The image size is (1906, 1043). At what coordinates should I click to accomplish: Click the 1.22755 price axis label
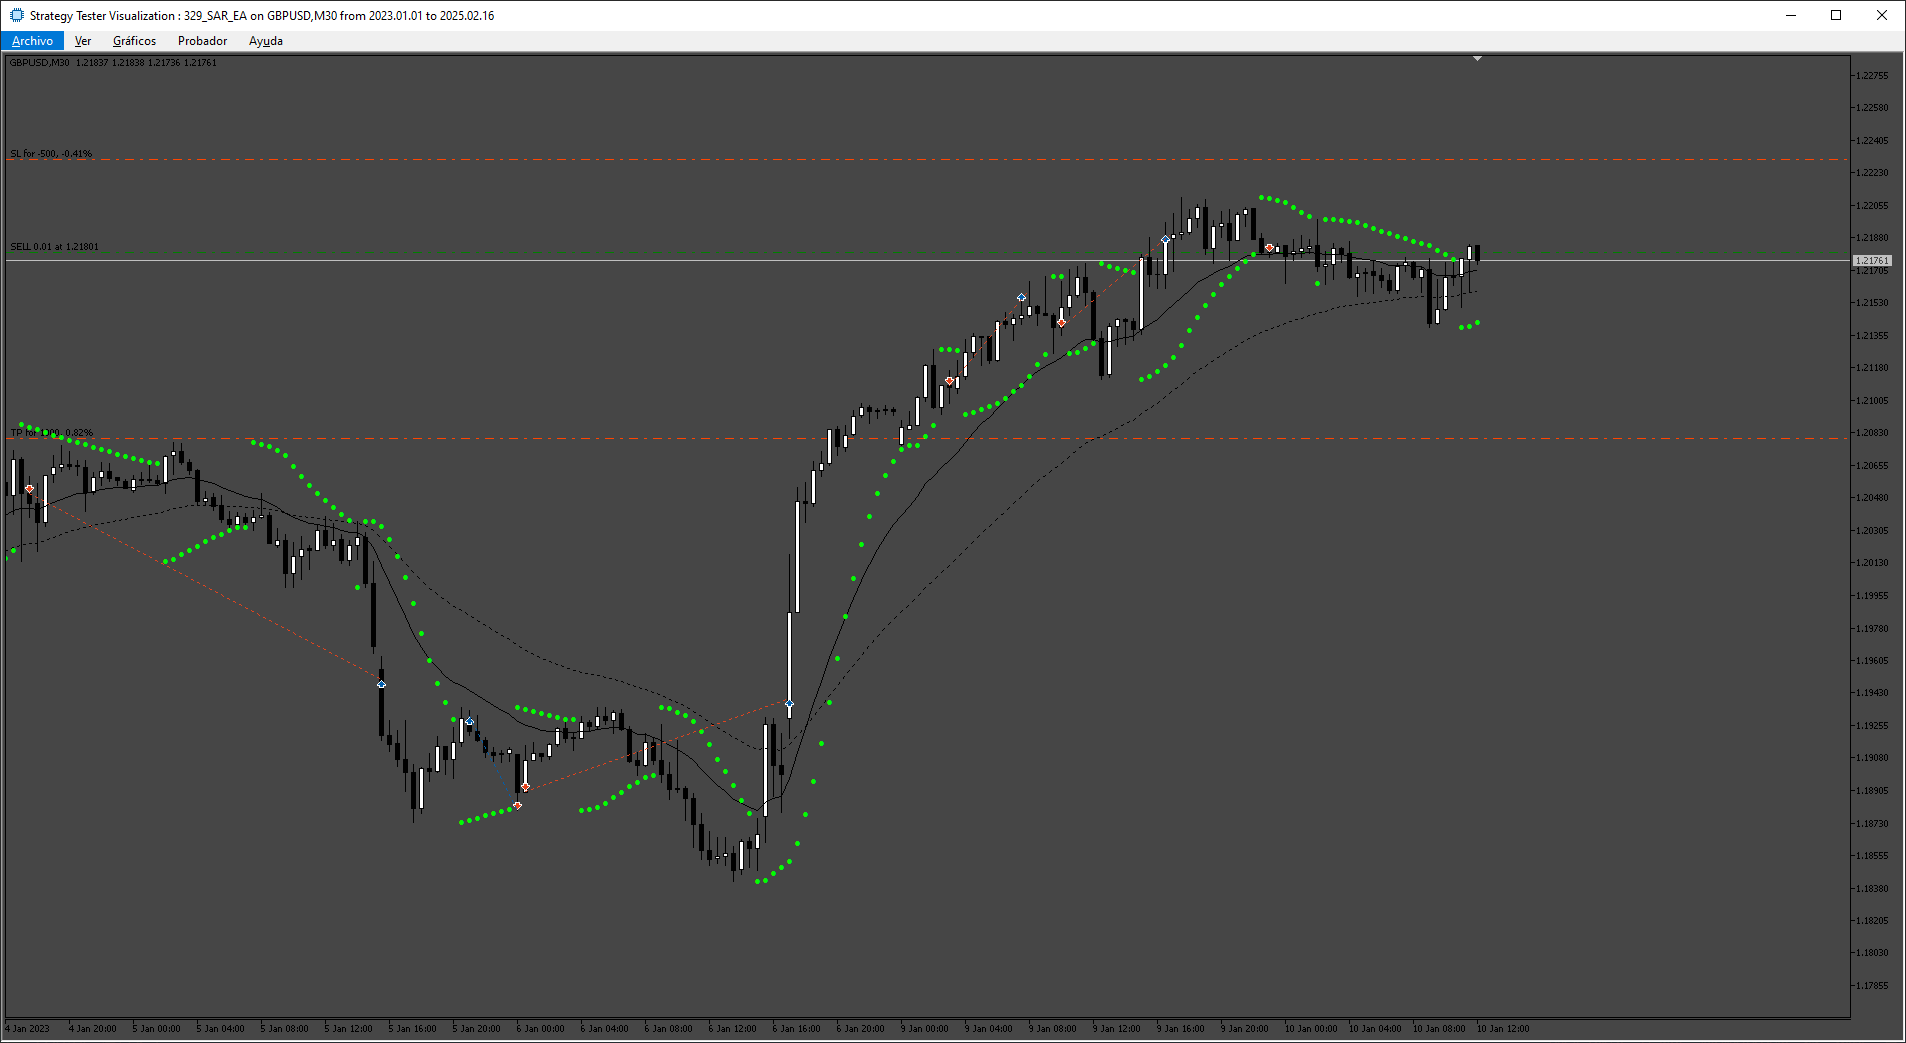(1872, 75)
